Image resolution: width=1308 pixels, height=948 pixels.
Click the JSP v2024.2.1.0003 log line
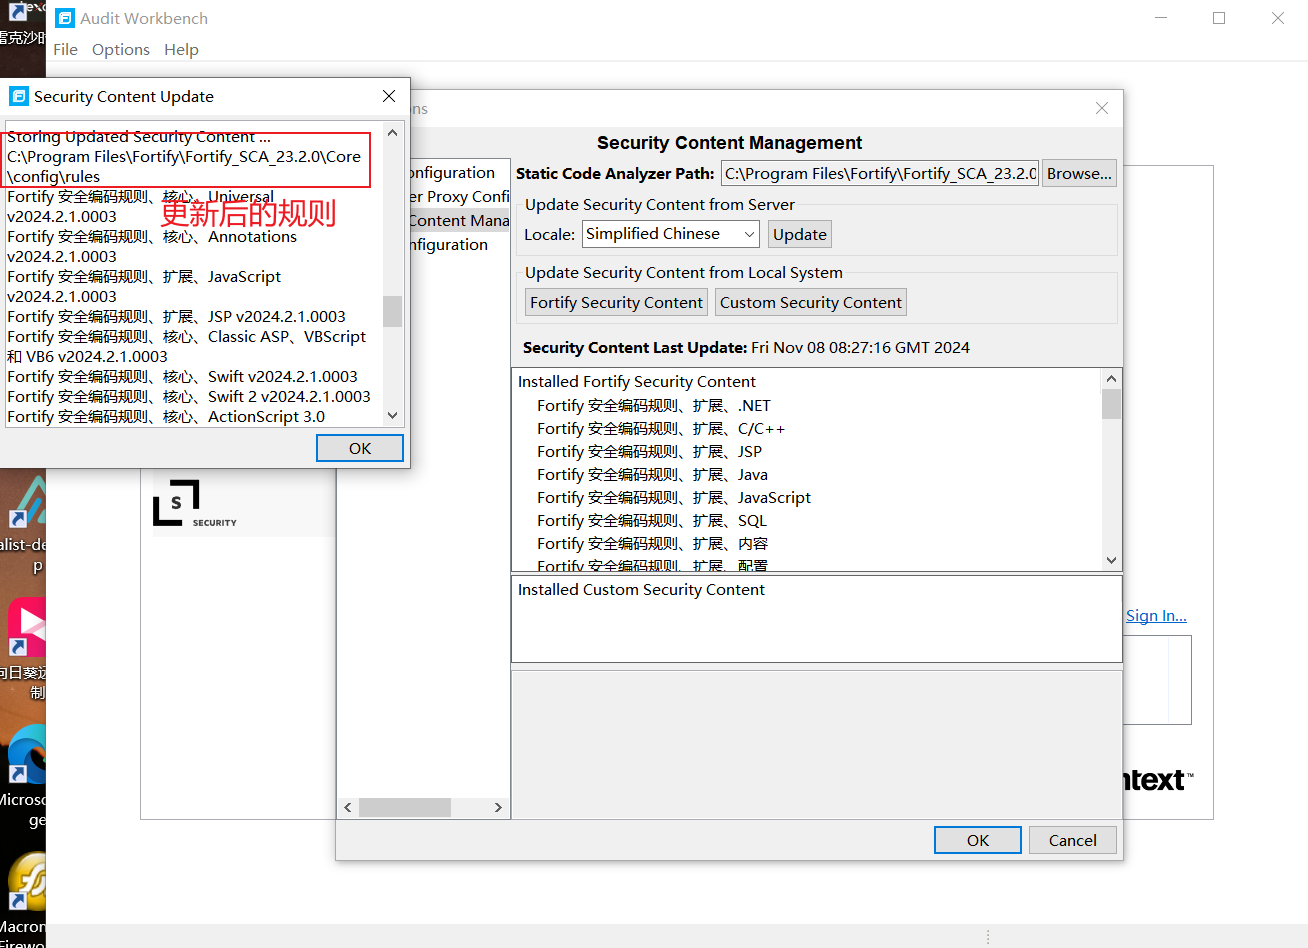point(176,316)
